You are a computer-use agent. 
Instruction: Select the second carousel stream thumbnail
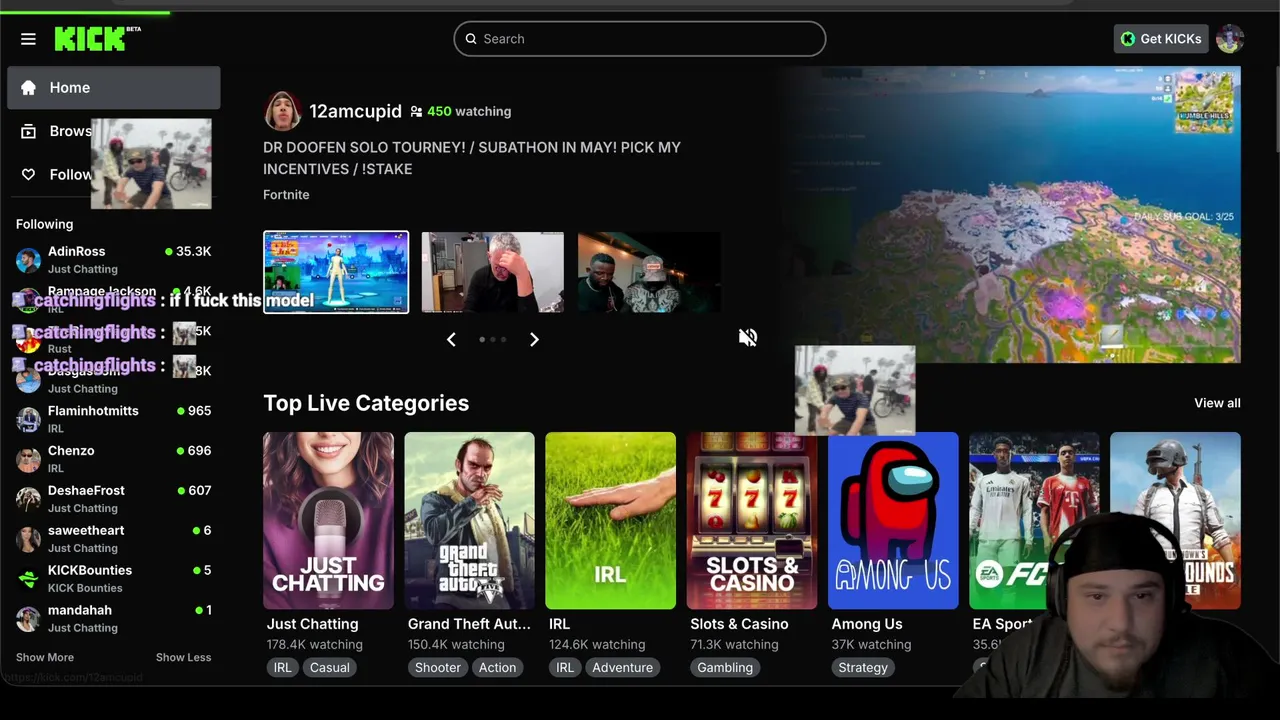click(x=492, y=272)
